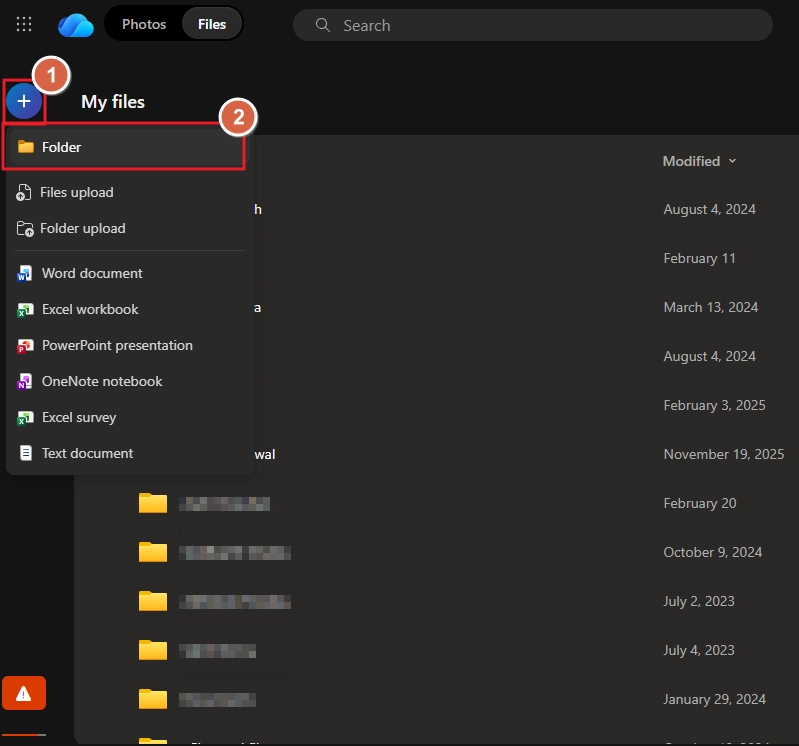Open the folder modified February 20
Screen dimensions: 799x746
click(x=153, y=503)
